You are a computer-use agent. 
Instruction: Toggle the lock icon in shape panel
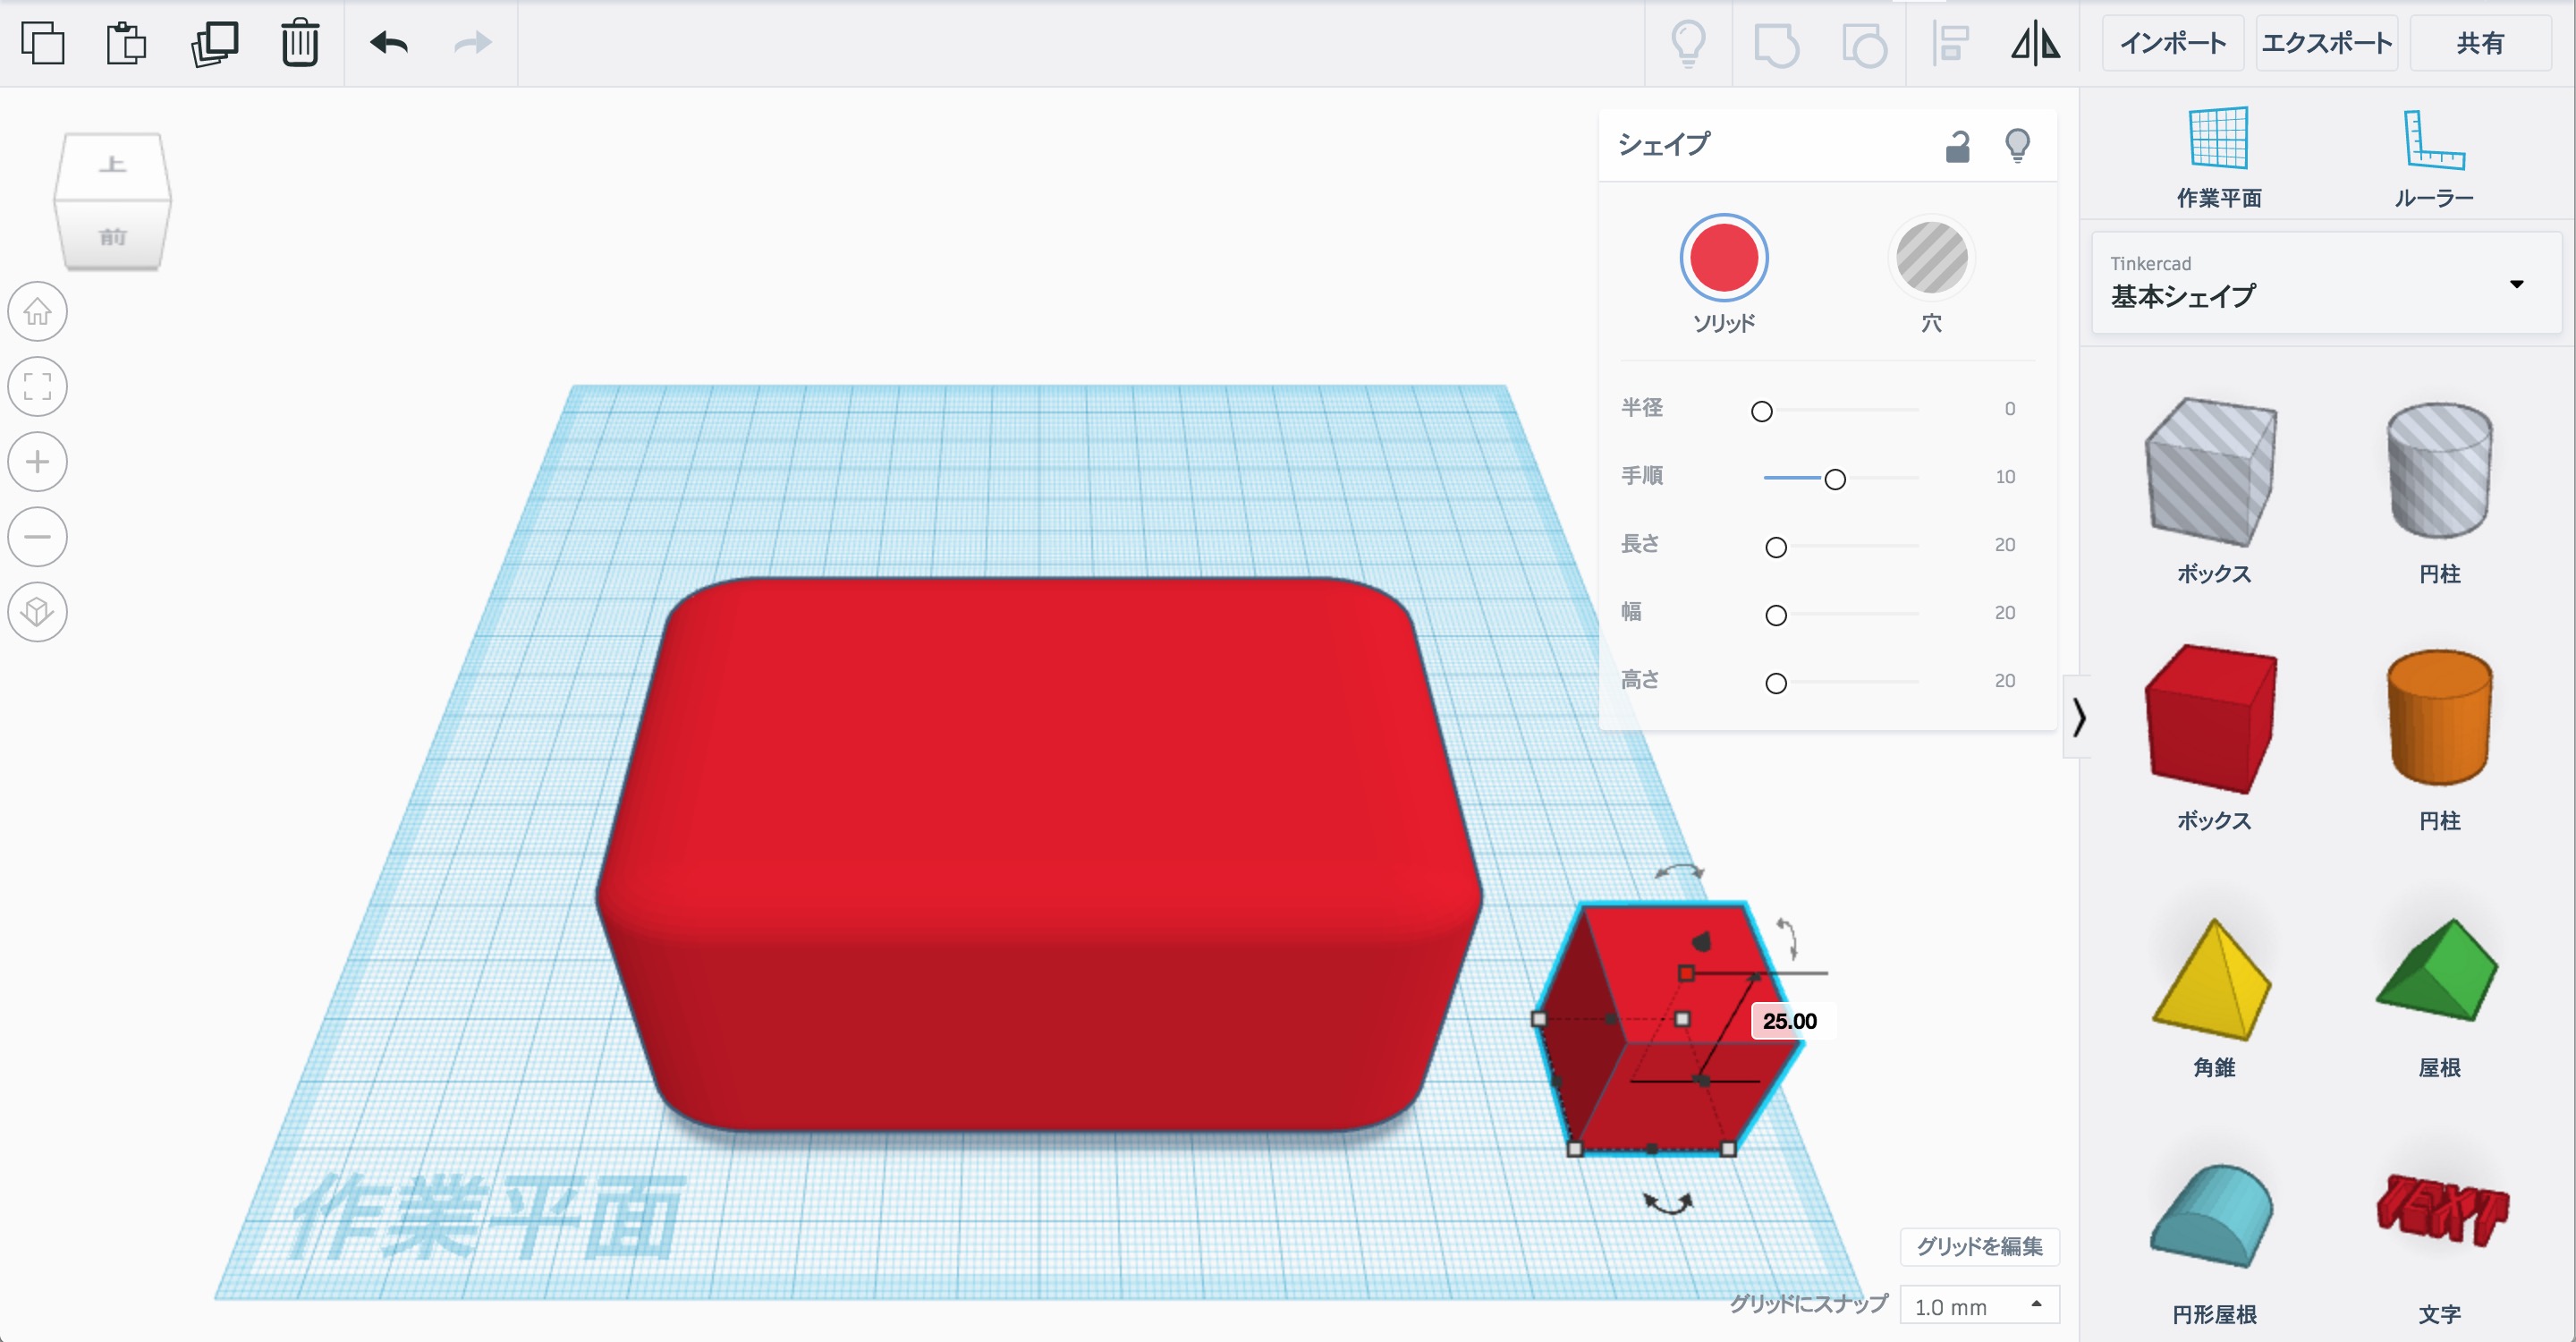click(1957, 146)
